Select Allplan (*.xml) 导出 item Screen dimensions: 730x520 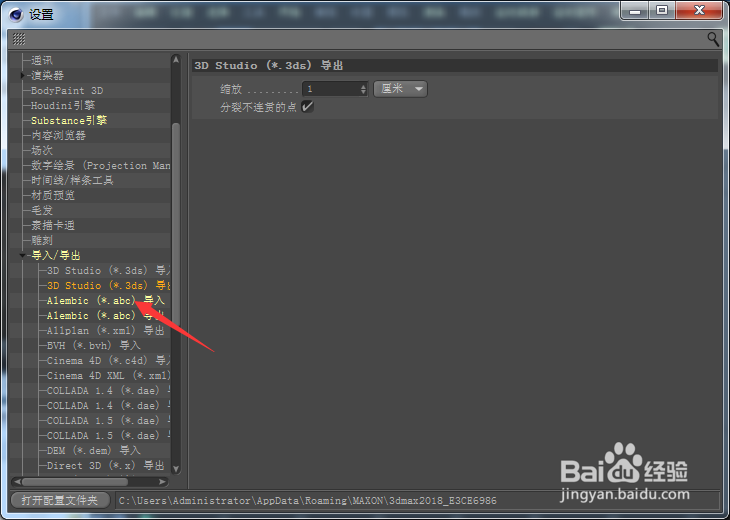[x=105, y=331]
